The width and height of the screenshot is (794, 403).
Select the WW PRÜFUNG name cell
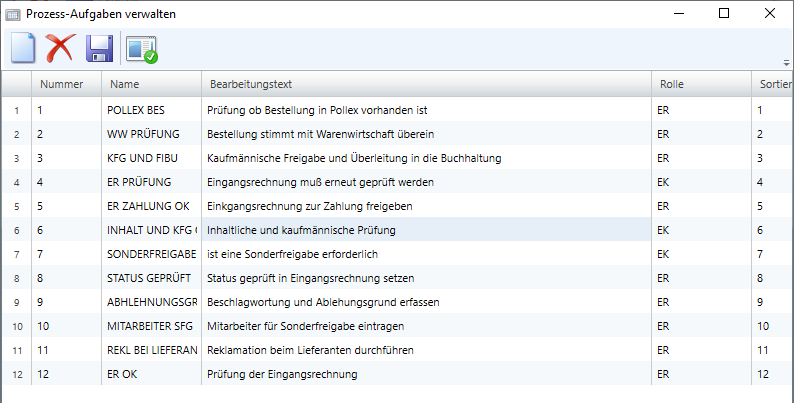point(140,134)
